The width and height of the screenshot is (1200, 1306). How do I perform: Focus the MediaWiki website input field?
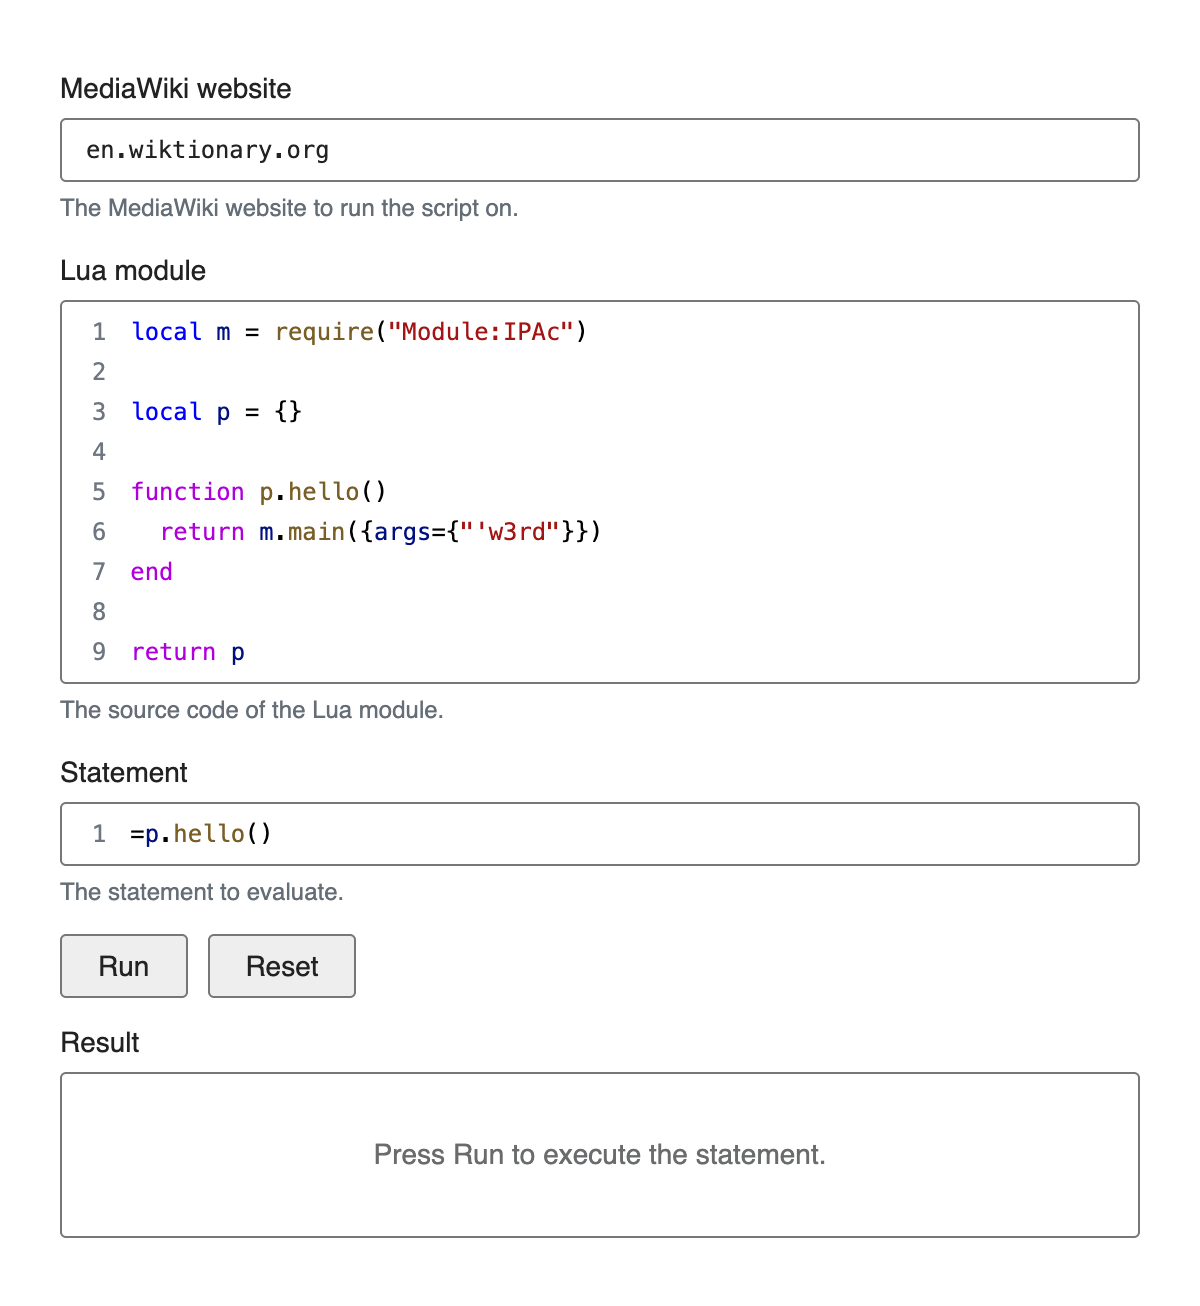pyautogui.click(x=600, y=150)
